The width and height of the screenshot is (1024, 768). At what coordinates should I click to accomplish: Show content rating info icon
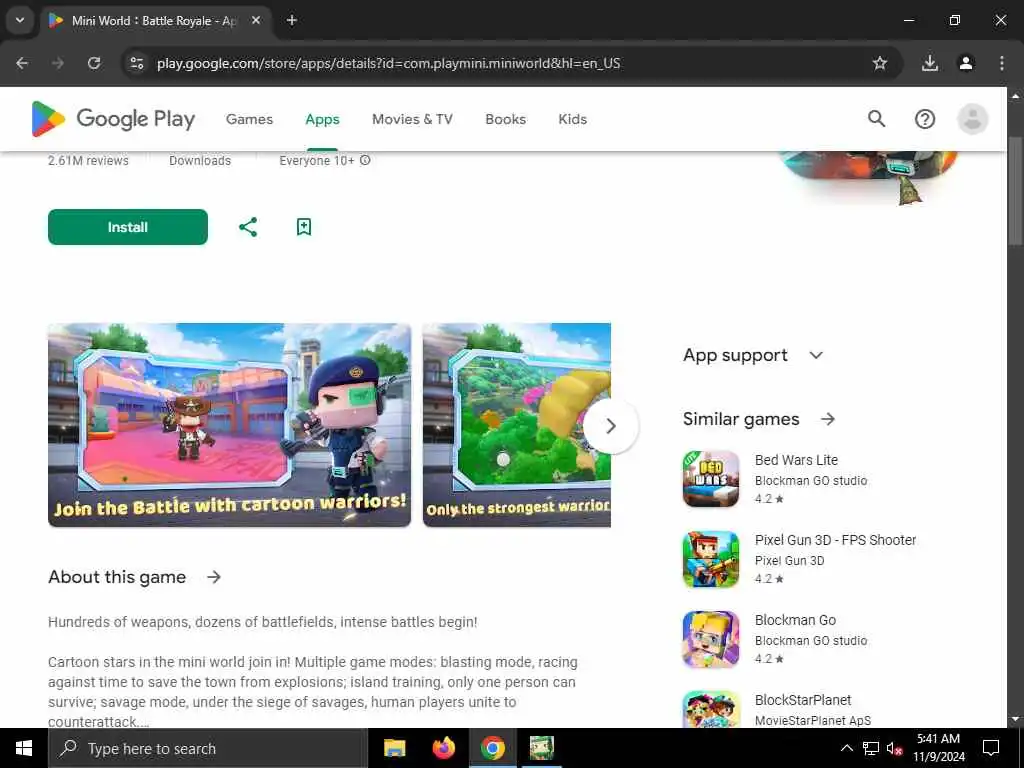pyautogui.click(x=365, y=160)
